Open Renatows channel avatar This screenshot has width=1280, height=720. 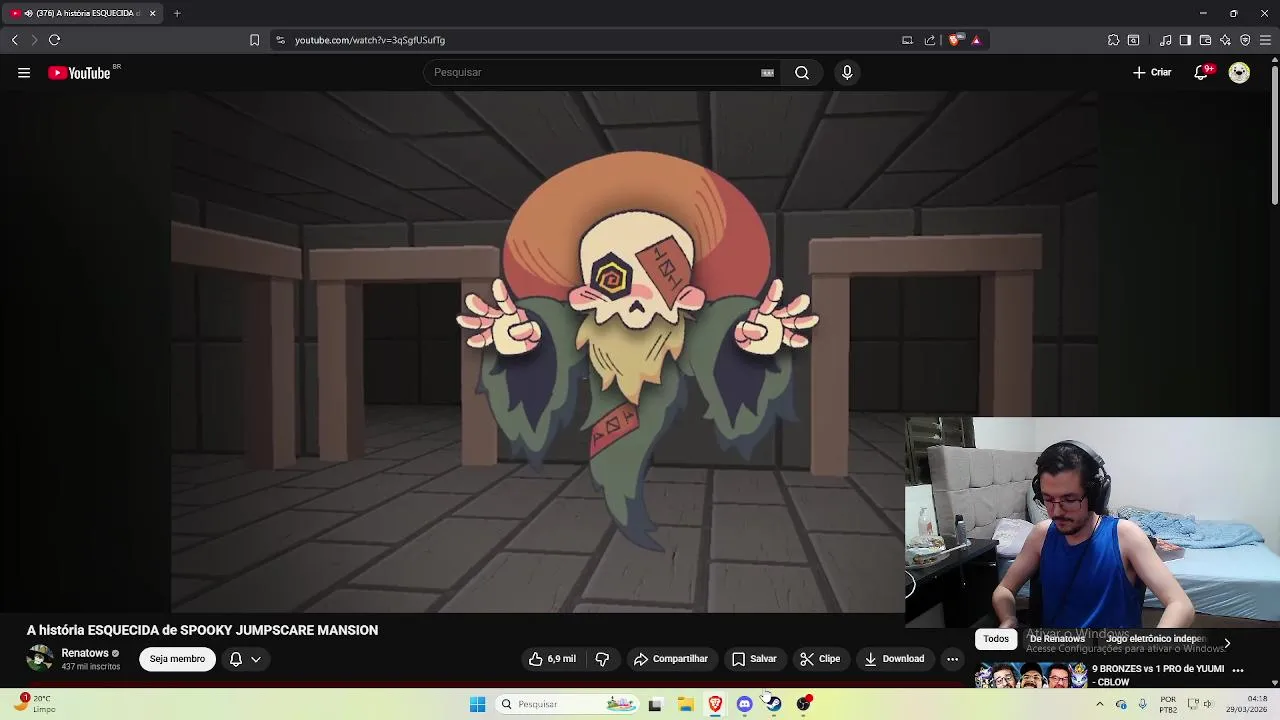pyautogui.click(x=40, y=659)
